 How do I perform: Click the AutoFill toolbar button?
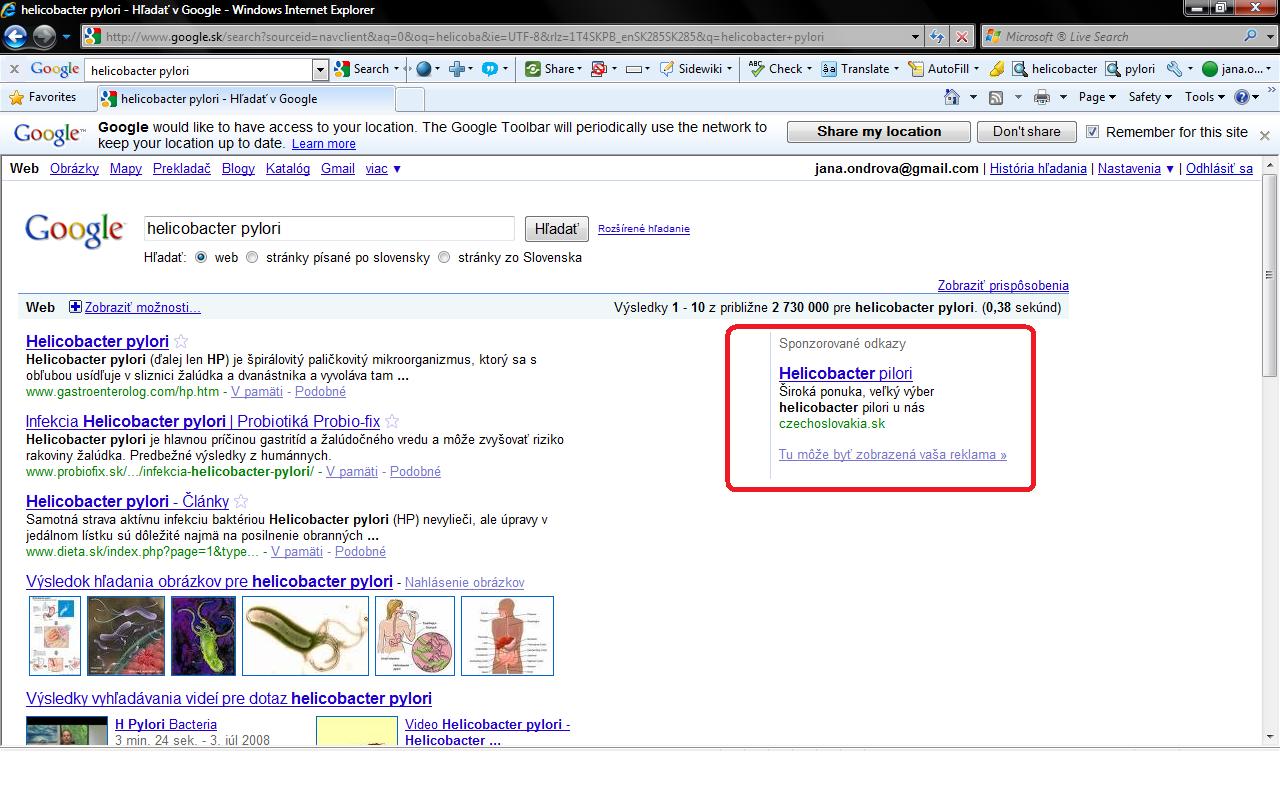(x=939, y=69)
